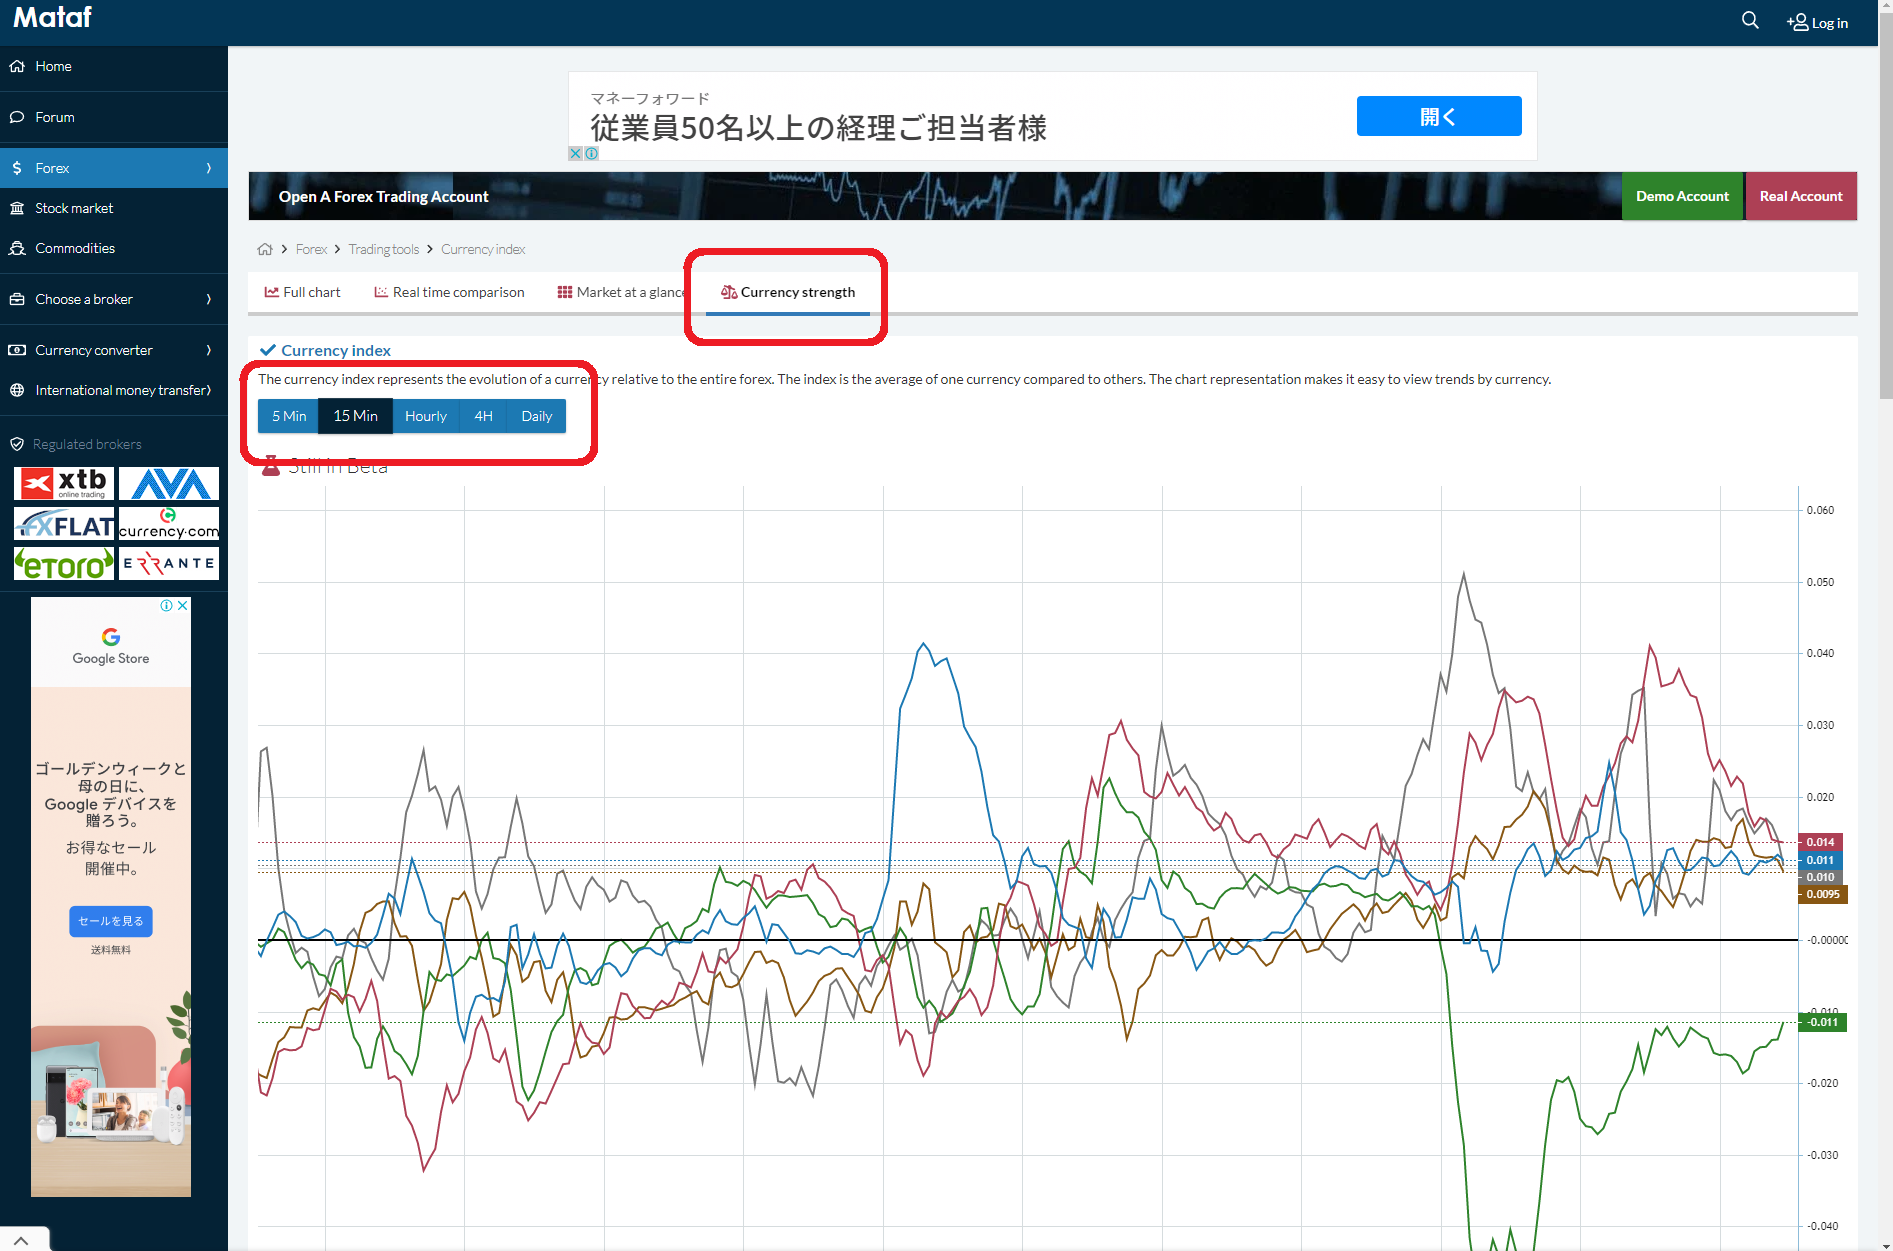Click the green -0.011 value label
Image resolution: width=1893 pixels, height=1251 pixels.
1823,1022
